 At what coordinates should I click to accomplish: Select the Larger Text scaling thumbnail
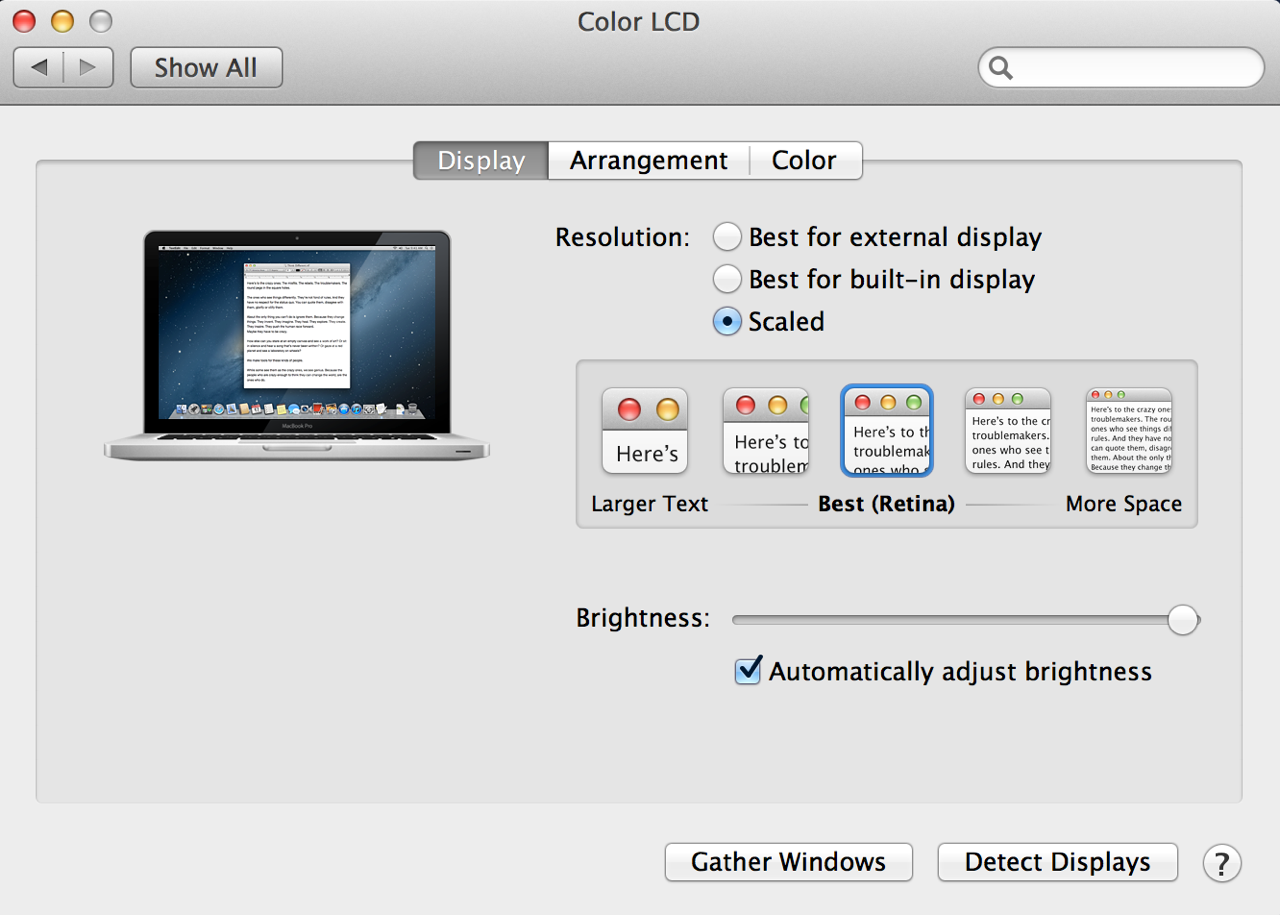[645, 430]
